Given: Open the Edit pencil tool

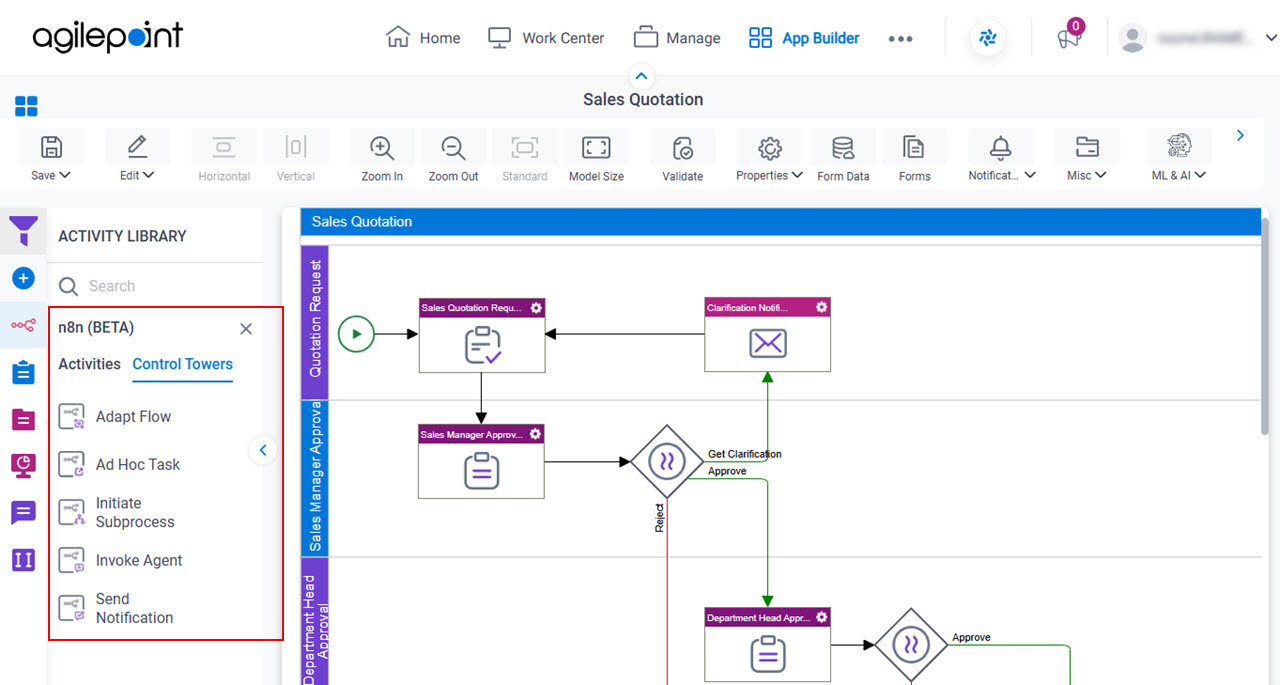Looking at the screenshot, I should pos(137,147).
